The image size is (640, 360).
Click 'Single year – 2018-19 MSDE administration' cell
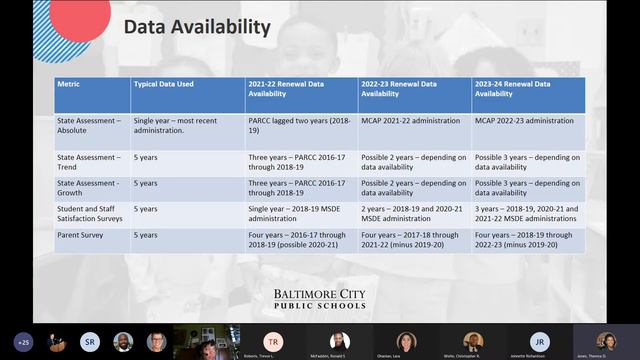[x=302, y=214]
